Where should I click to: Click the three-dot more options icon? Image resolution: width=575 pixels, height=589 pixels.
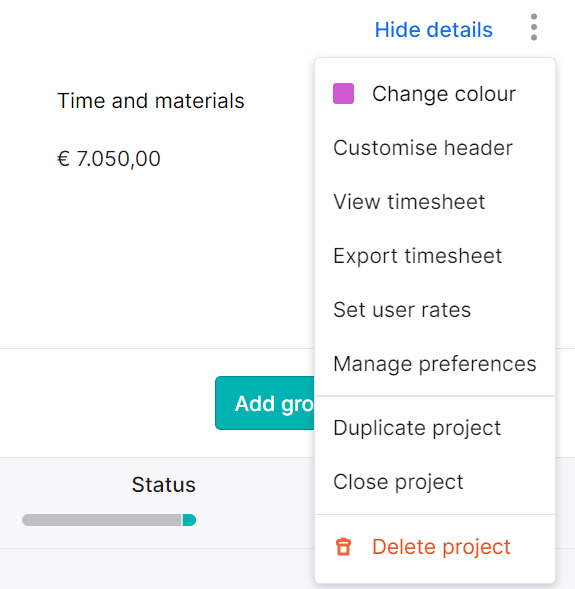534,27
